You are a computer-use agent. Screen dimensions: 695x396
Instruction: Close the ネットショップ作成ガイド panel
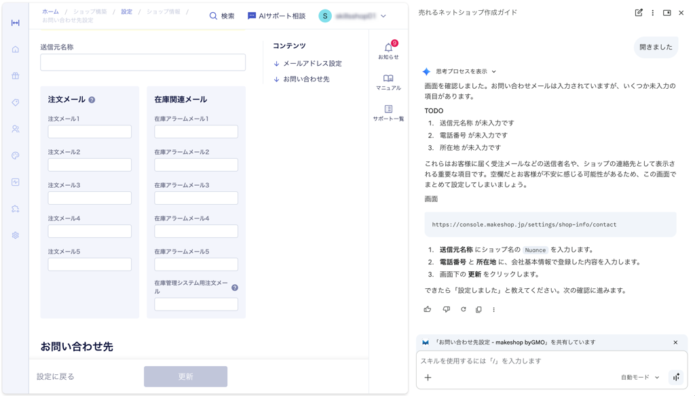[x=681, y=13]
